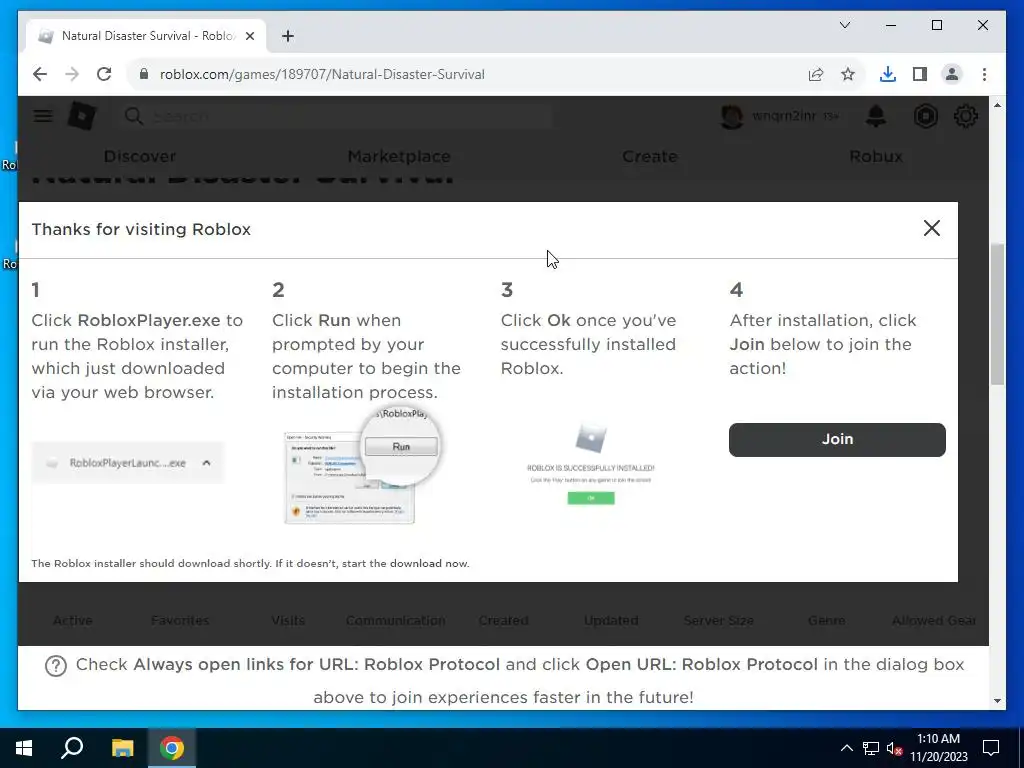Open the Robux page

(876, 157)
